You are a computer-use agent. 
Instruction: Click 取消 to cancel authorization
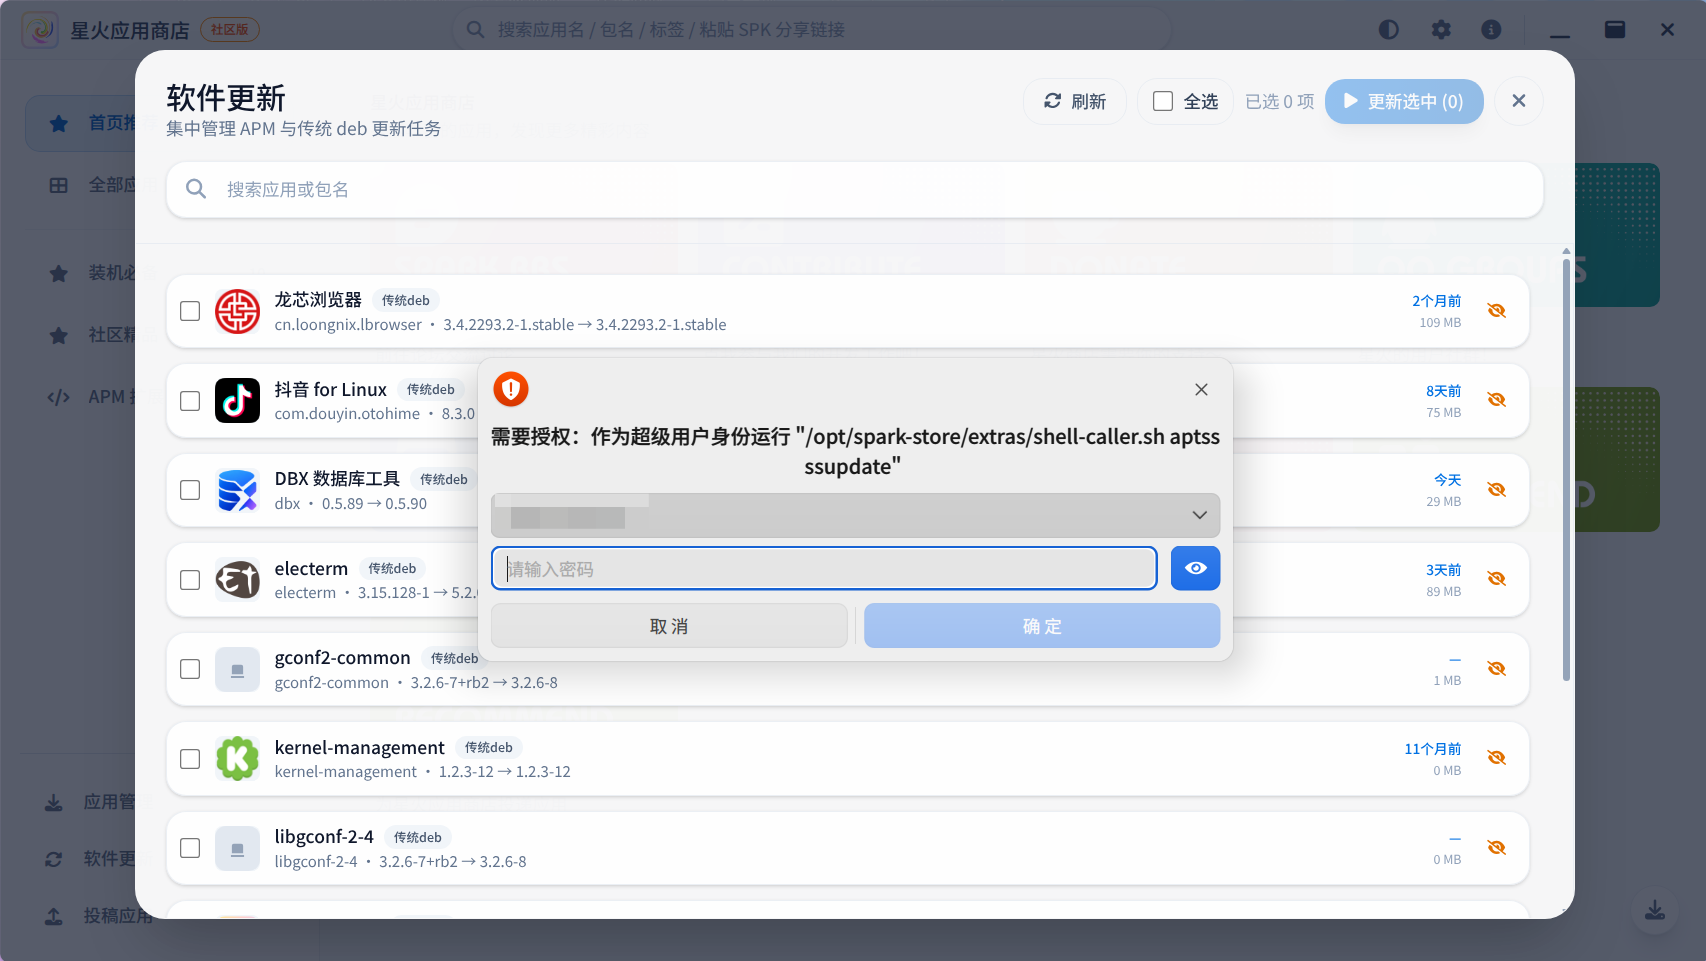click(x=669, y=626)
